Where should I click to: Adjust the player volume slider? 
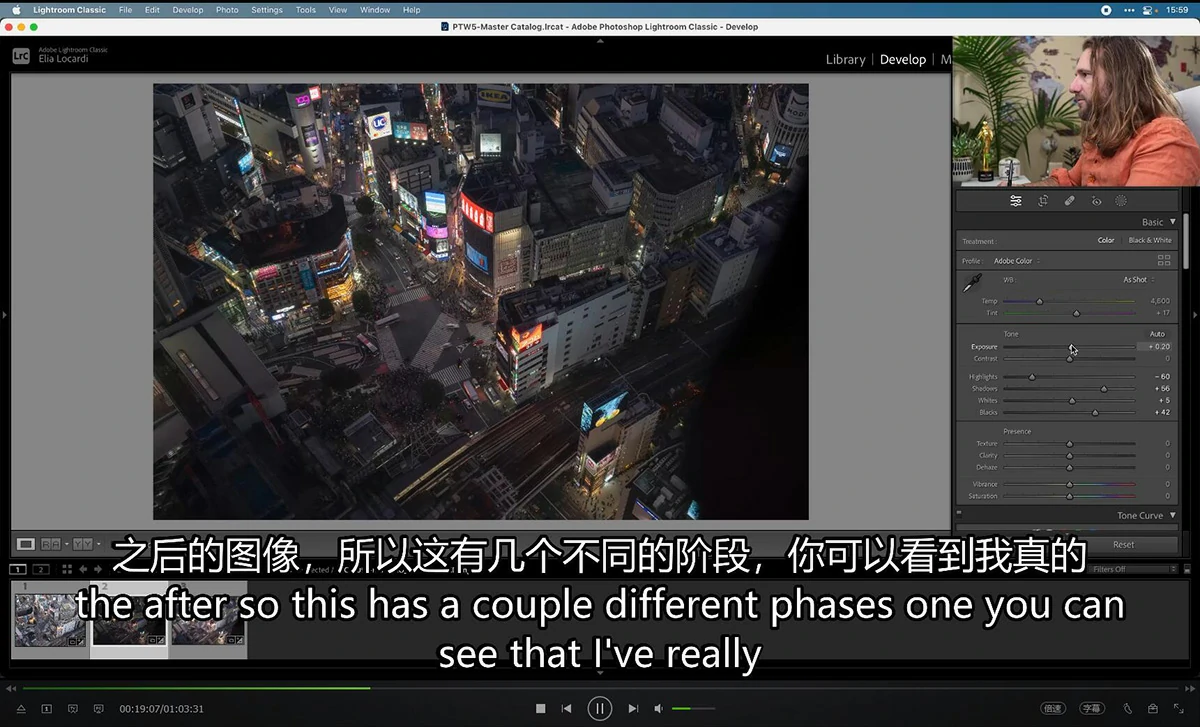pos(693,709)
